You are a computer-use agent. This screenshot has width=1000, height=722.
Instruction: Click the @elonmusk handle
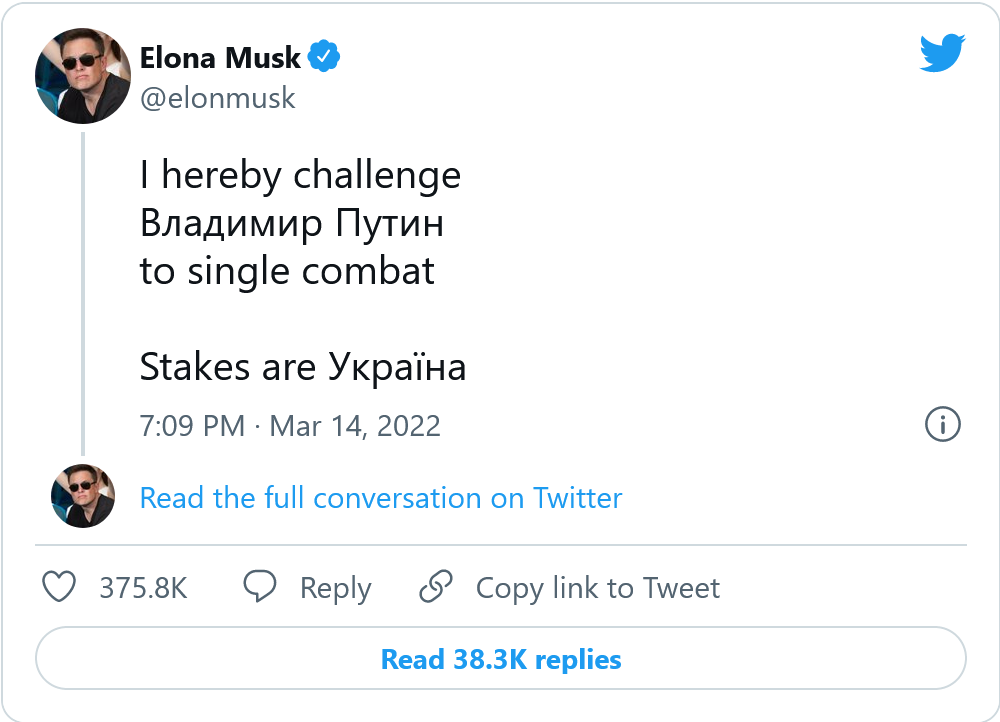pyautogui.click(x=218, y=99)
